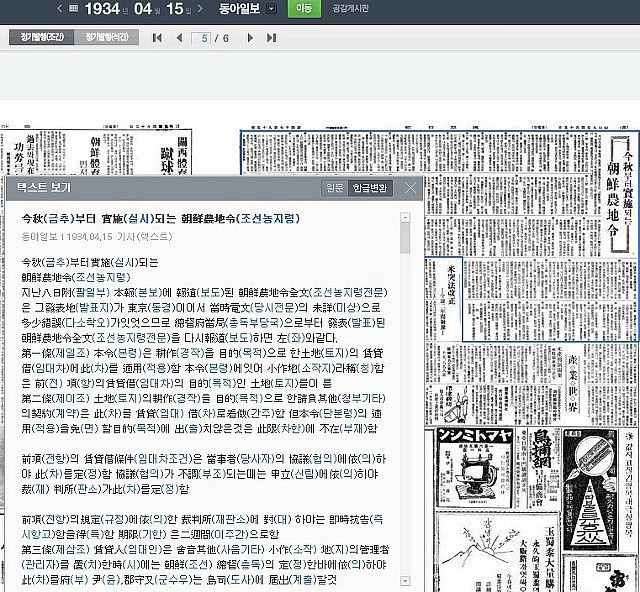
Task: Go to the next date with the right chevron
Action: [x=200, y=9]
